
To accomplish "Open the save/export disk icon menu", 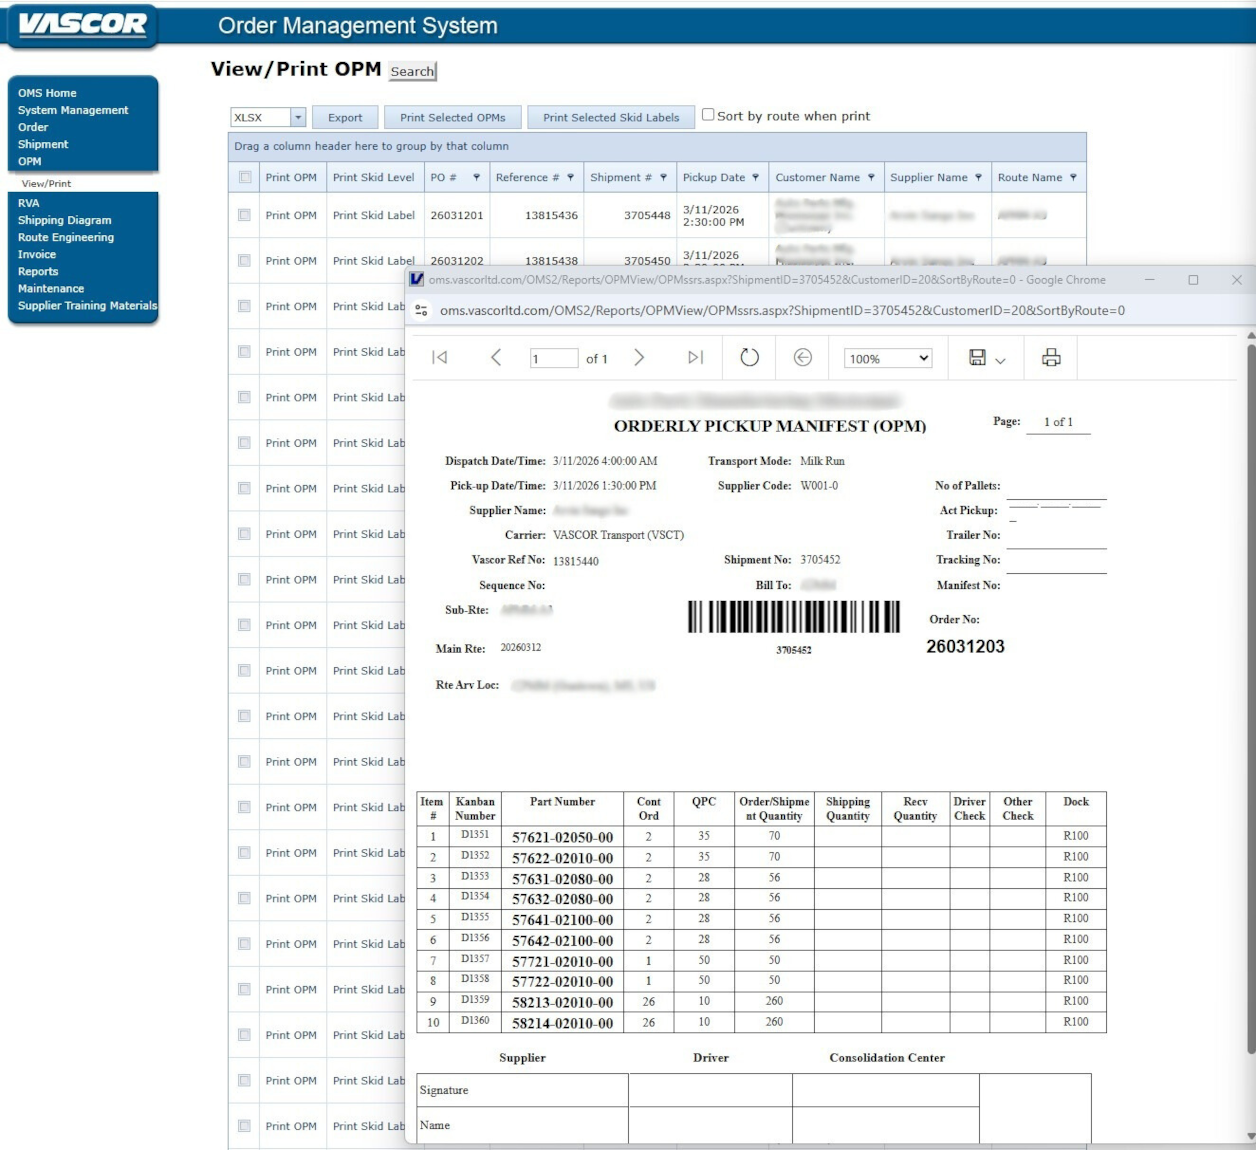I will pos(986,358).
